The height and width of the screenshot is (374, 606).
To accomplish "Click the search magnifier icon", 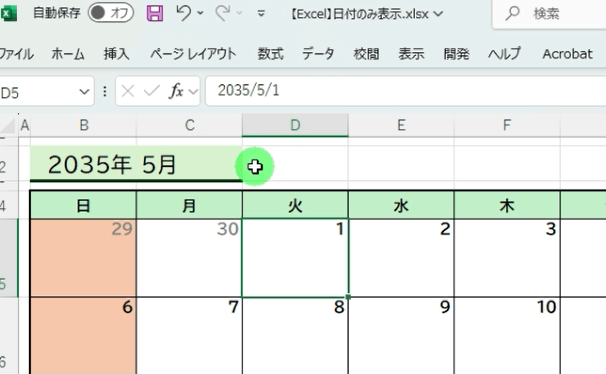I will [x=512, y=14].
